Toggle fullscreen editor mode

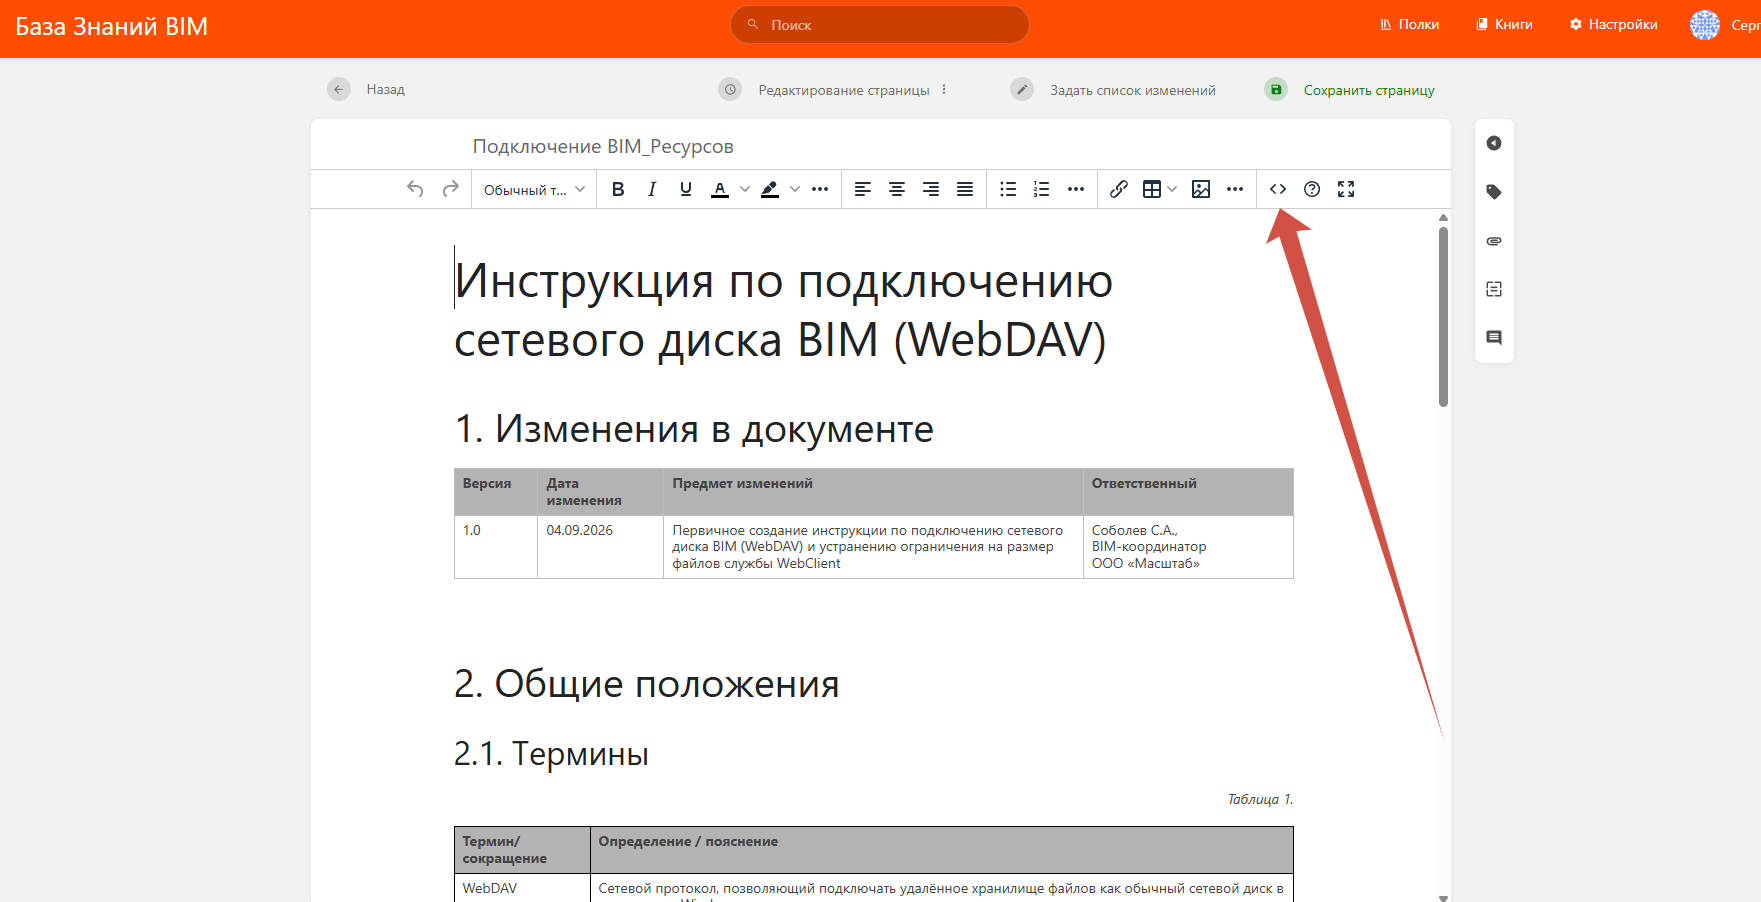(1346, 189)
